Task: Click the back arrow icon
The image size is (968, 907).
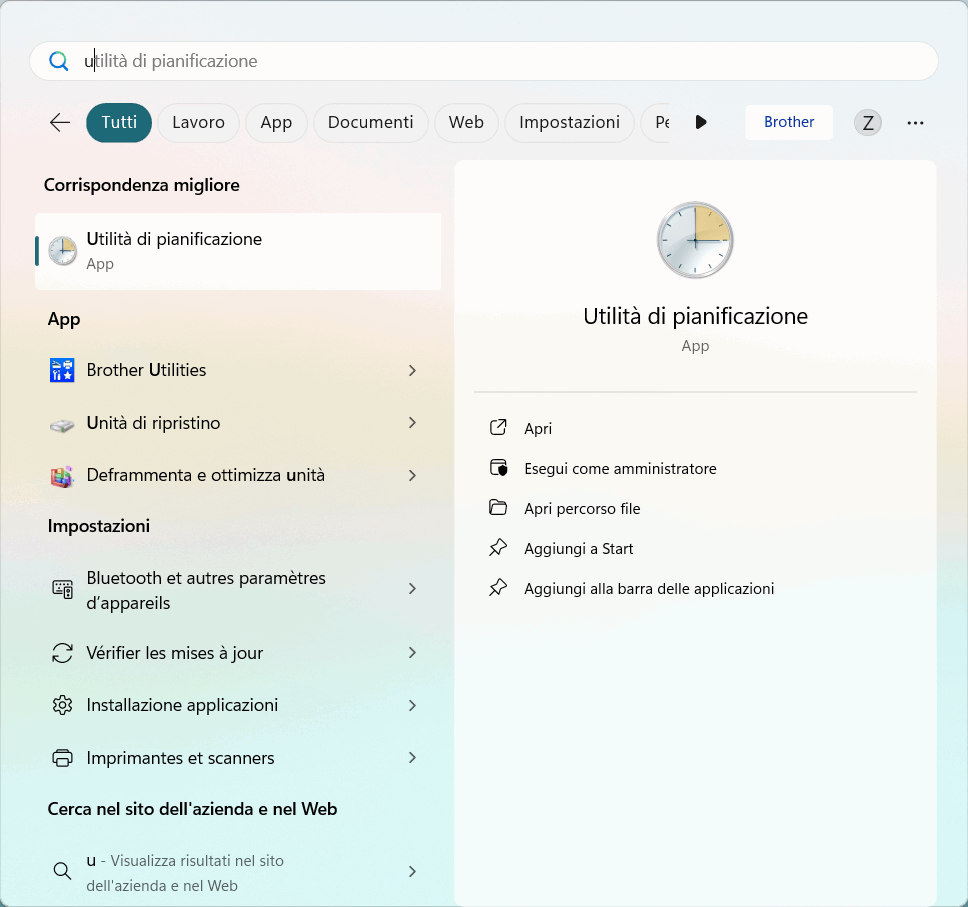Action: [60, 122]
